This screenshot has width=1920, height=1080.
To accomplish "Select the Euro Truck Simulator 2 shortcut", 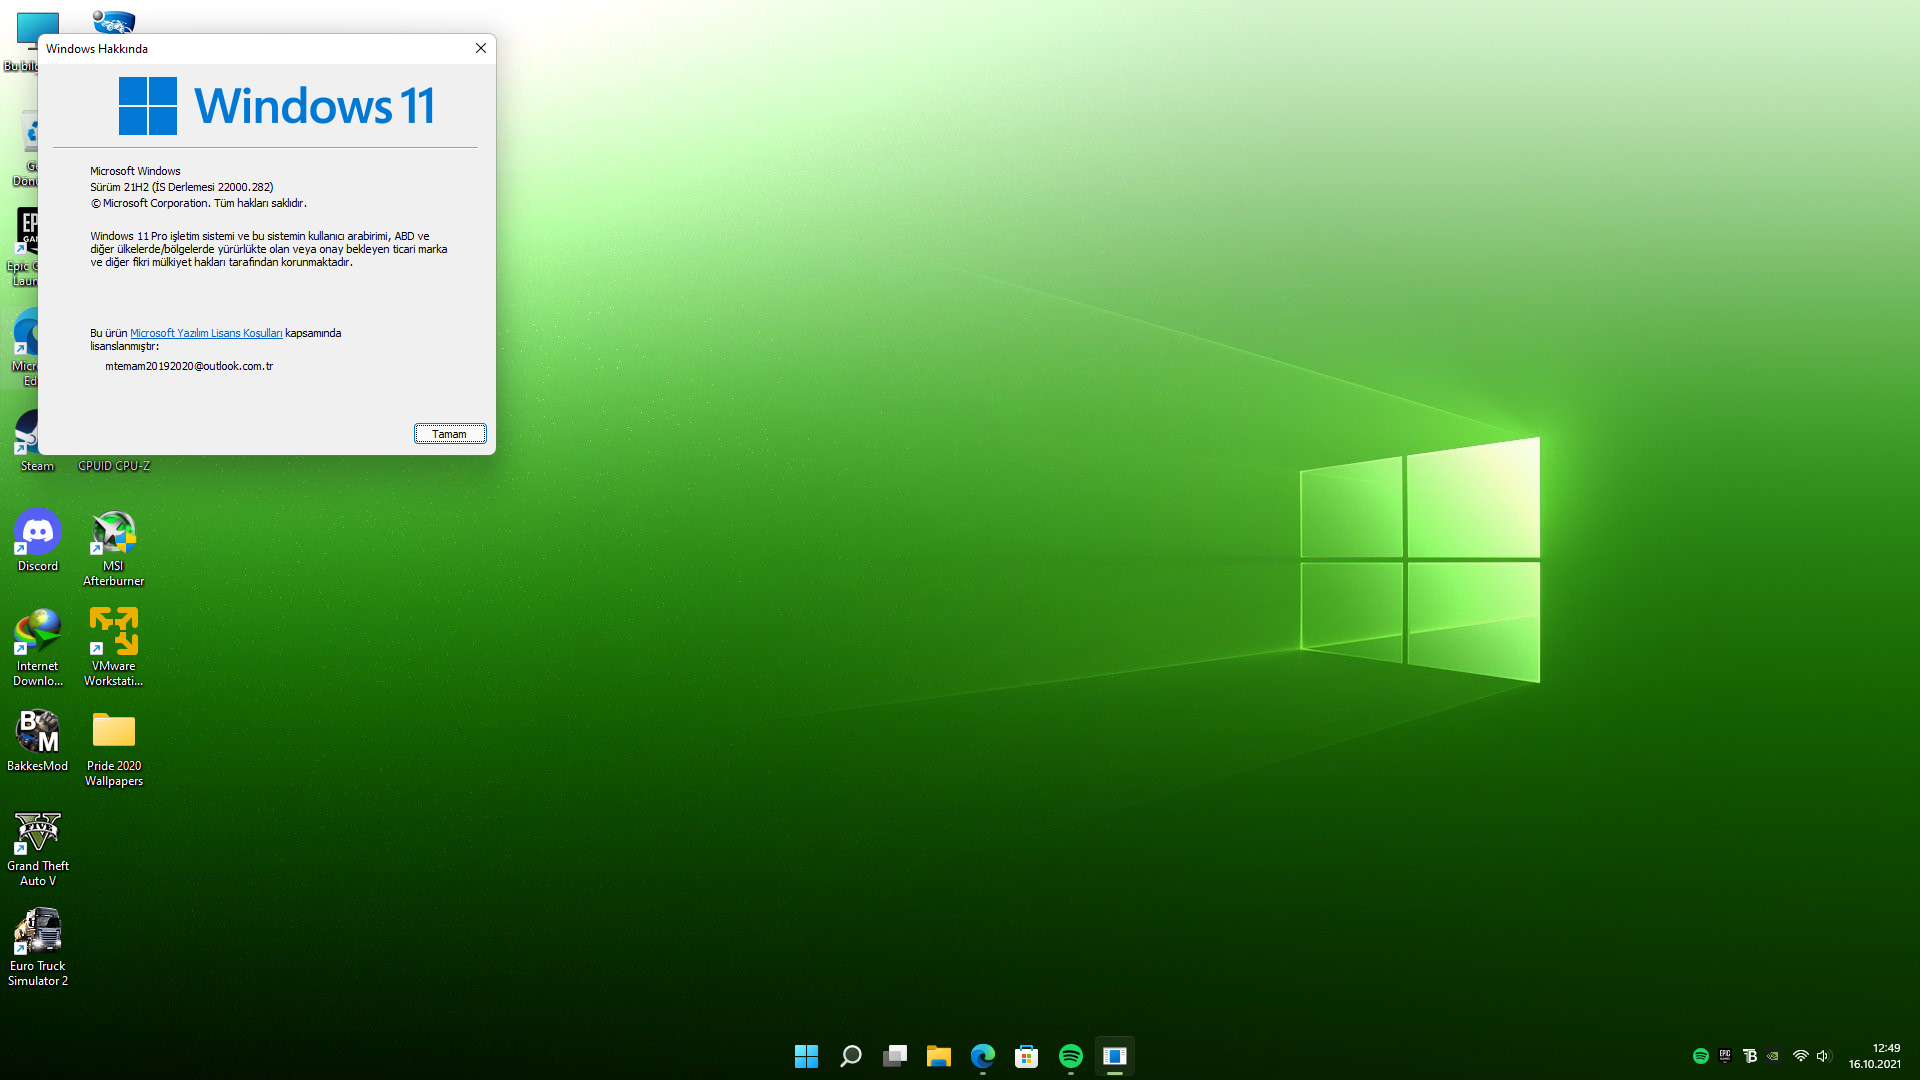I will (38, 945).
